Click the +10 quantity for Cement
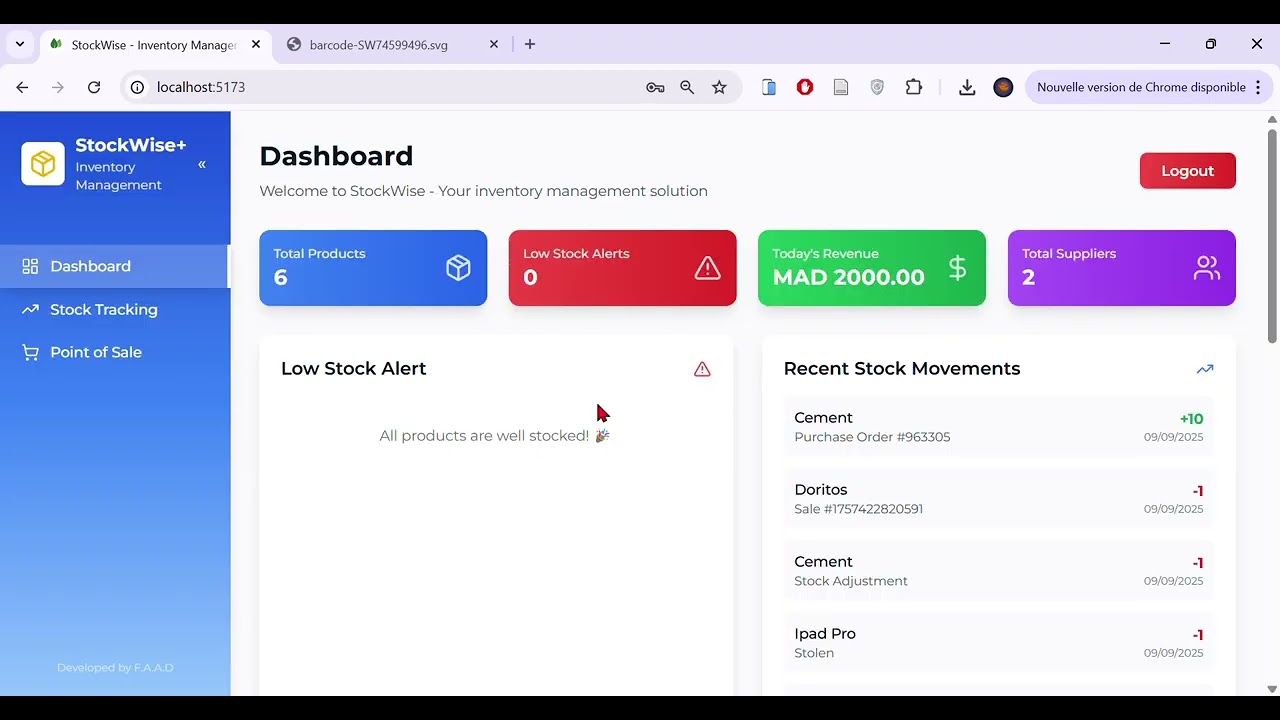 1191,419
